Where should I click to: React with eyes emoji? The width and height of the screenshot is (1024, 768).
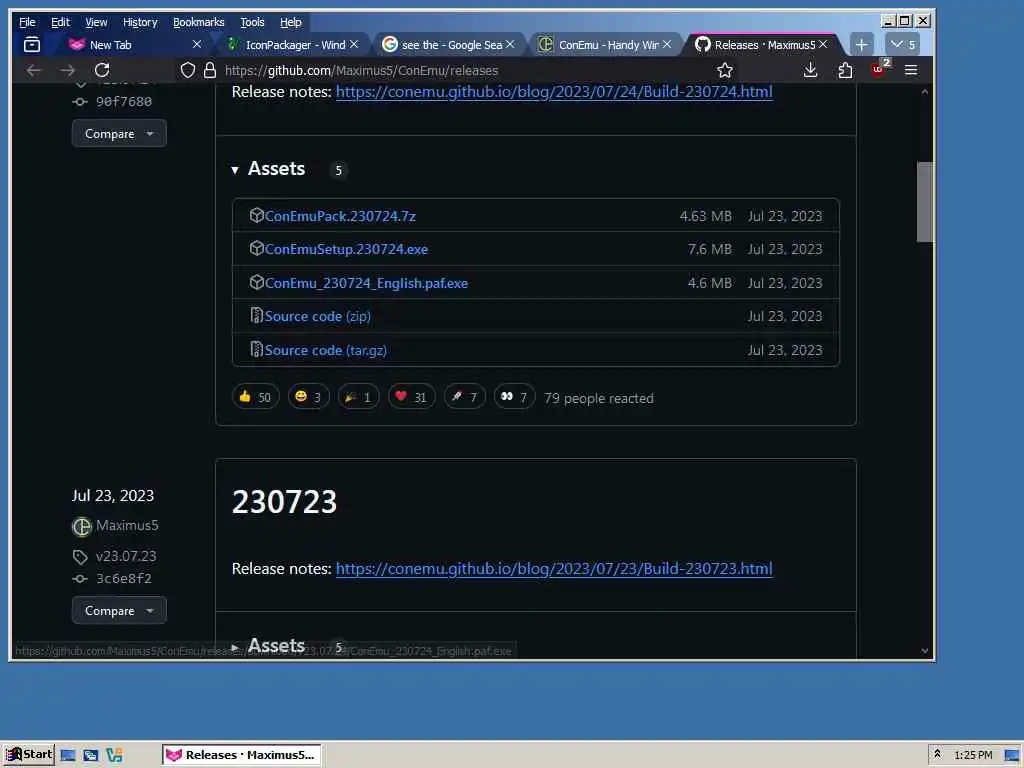click(514, 396)
